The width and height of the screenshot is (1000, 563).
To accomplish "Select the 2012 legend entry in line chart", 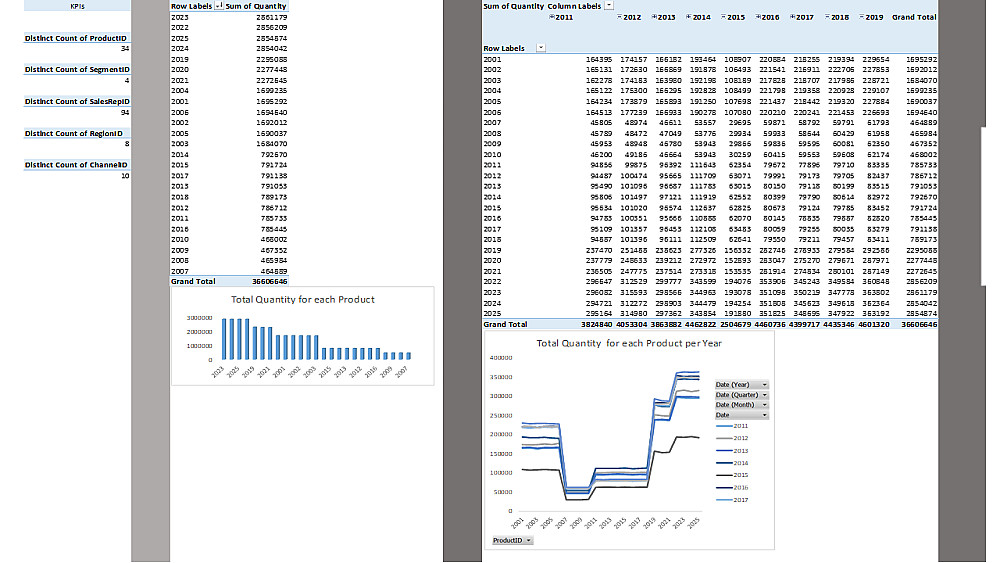I will coord(732,438).
